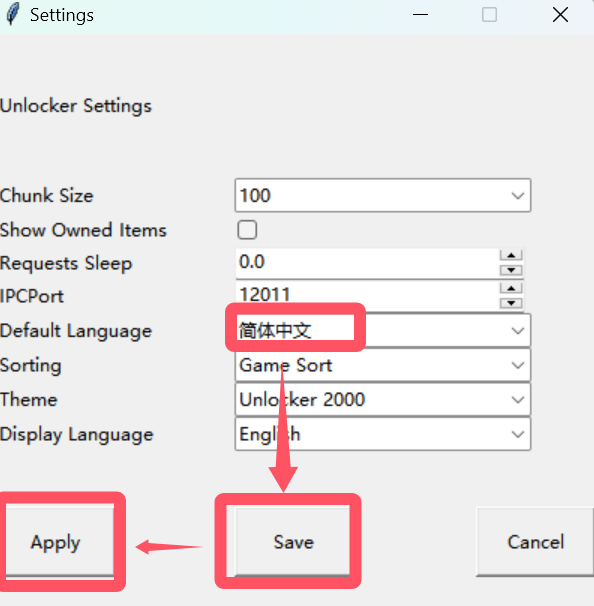Click the Save button
This screenshot has height=606, width=594.
(x=293, y=541)
